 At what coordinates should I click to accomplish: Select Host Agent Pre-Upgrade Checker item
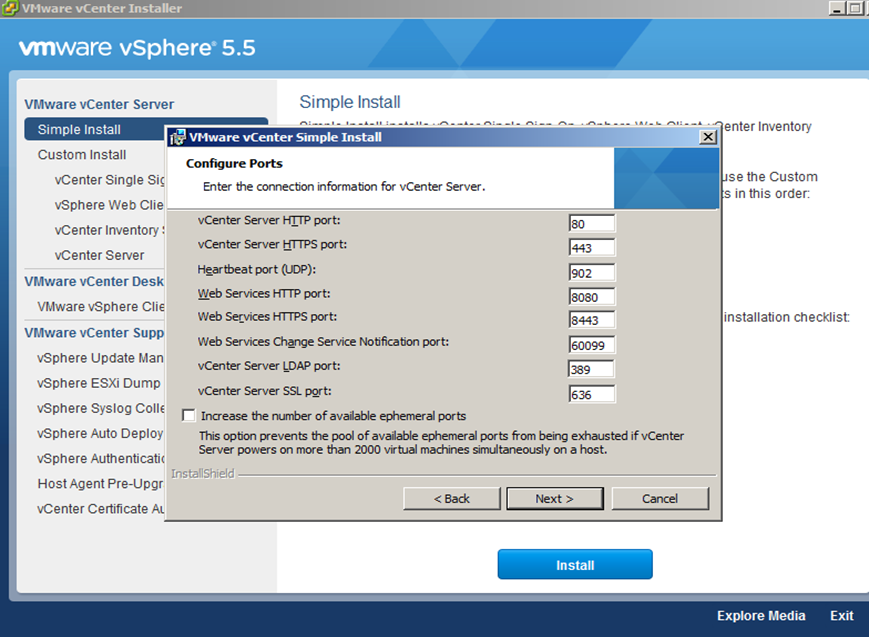tap(100, 483)
